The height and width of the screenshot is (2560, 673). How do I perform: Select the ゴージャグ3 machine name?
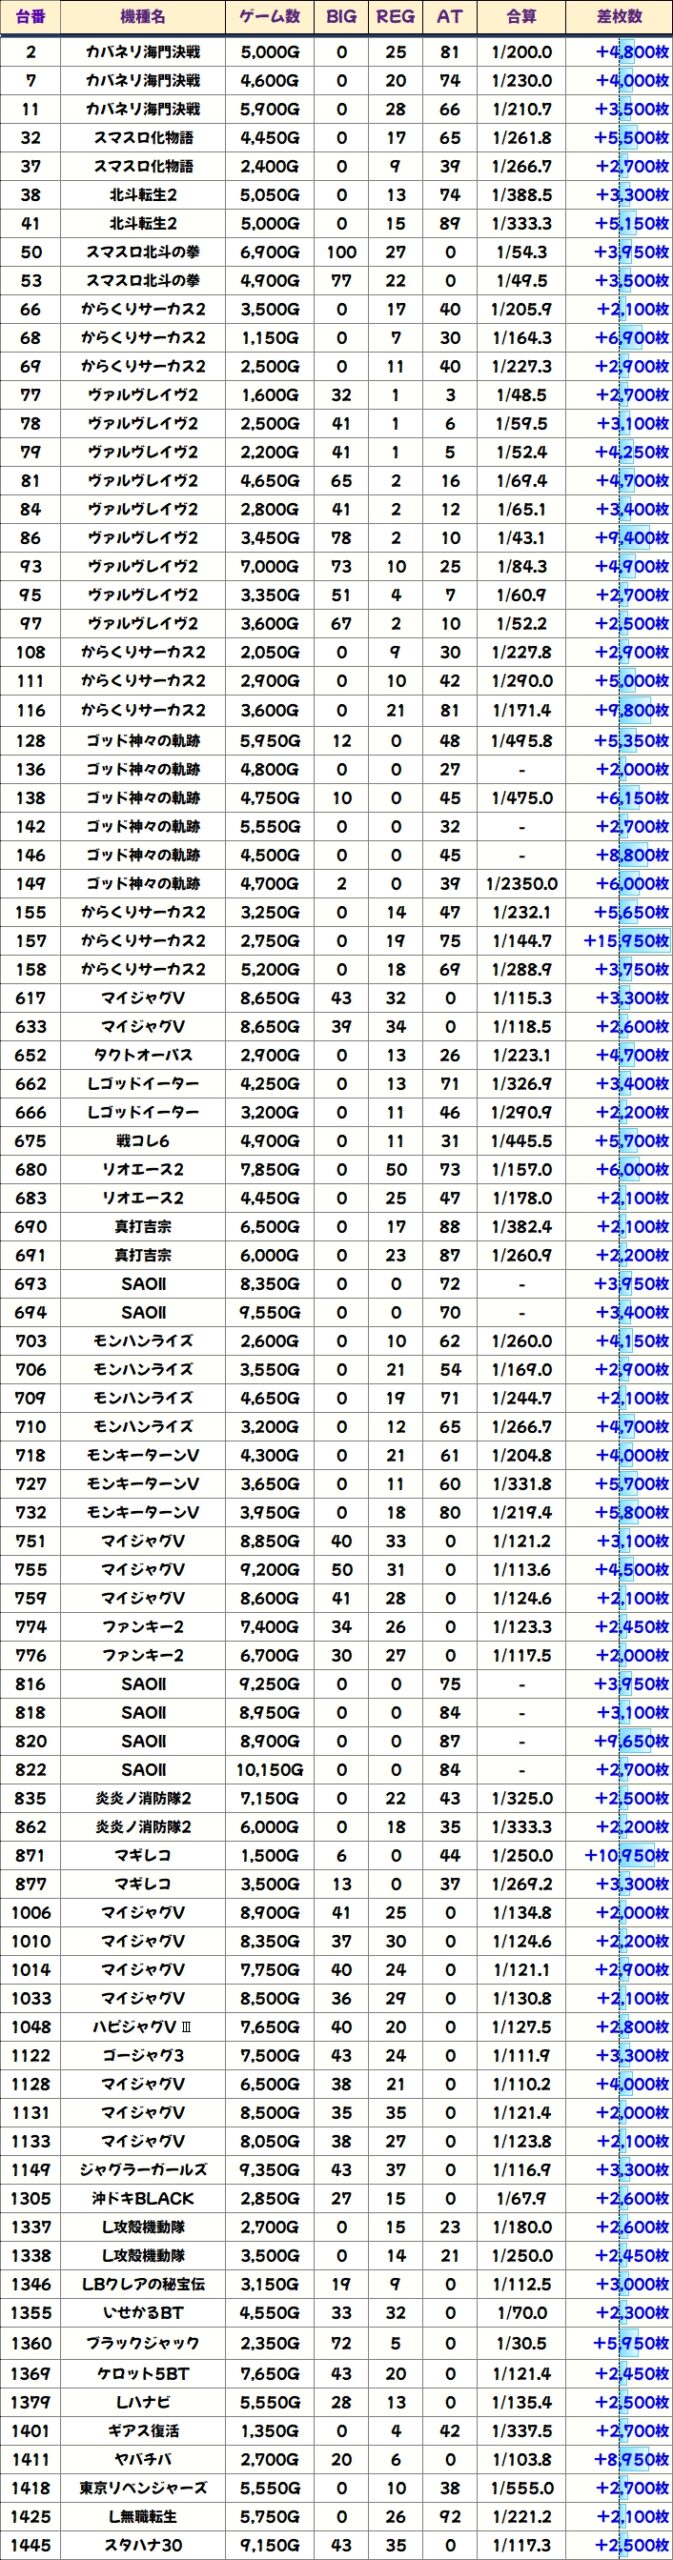pos(143,2056)
